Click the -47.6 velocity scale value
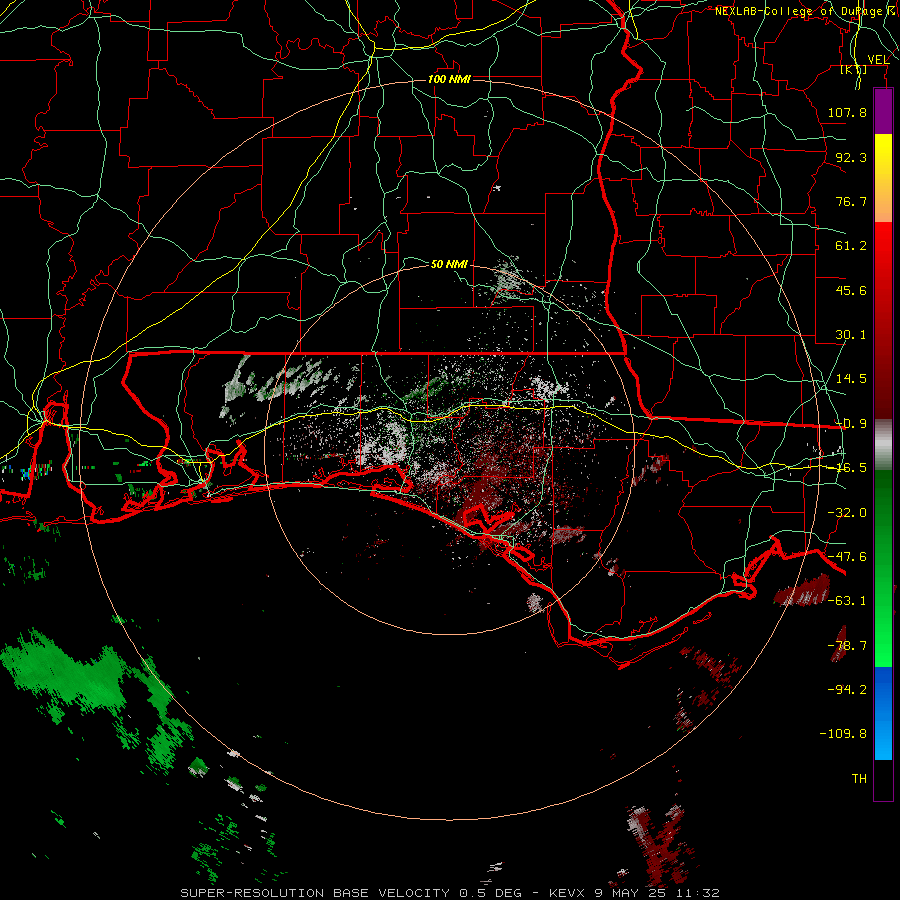Viewport: 900px width, 900px height. 847,557
